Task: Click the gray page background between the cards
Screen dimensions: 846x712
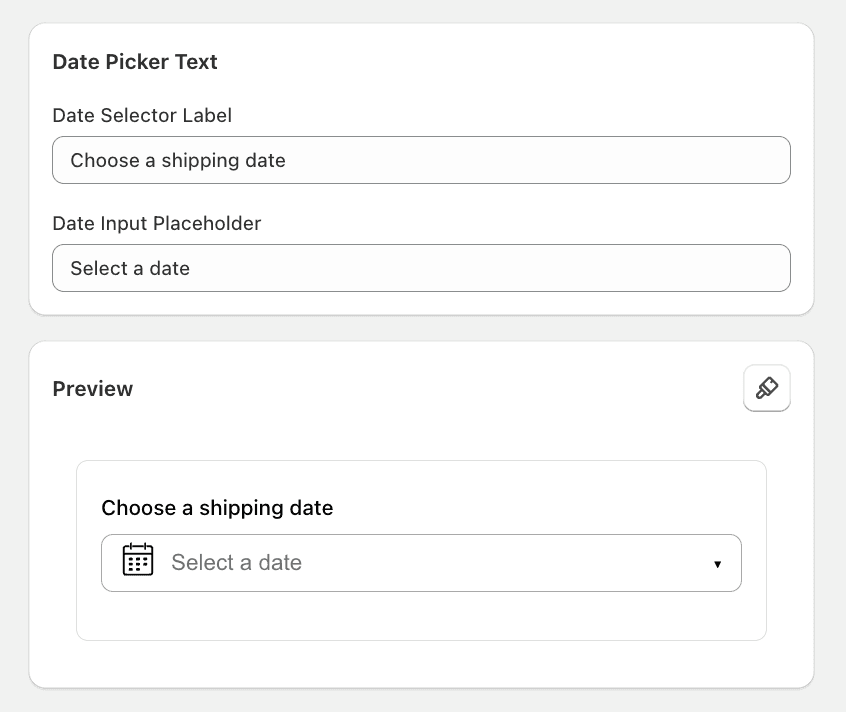Action: pos(420,329)
